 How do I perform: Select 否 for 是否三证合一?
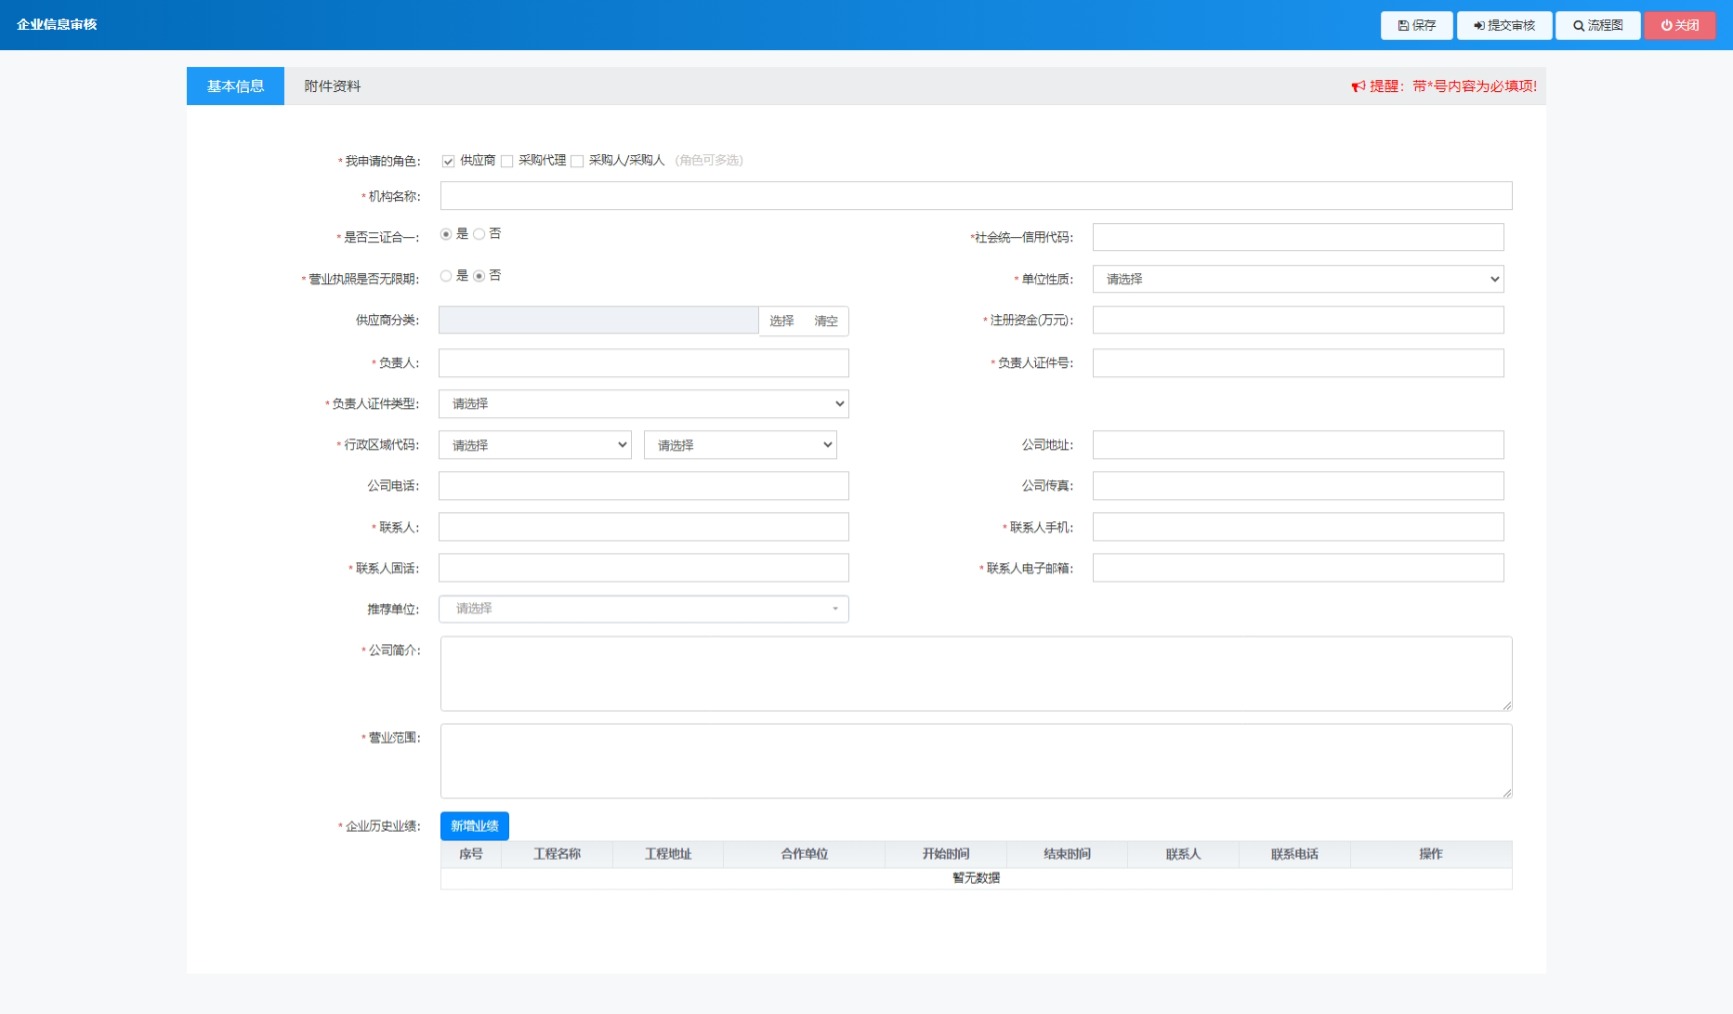[479, 234]
